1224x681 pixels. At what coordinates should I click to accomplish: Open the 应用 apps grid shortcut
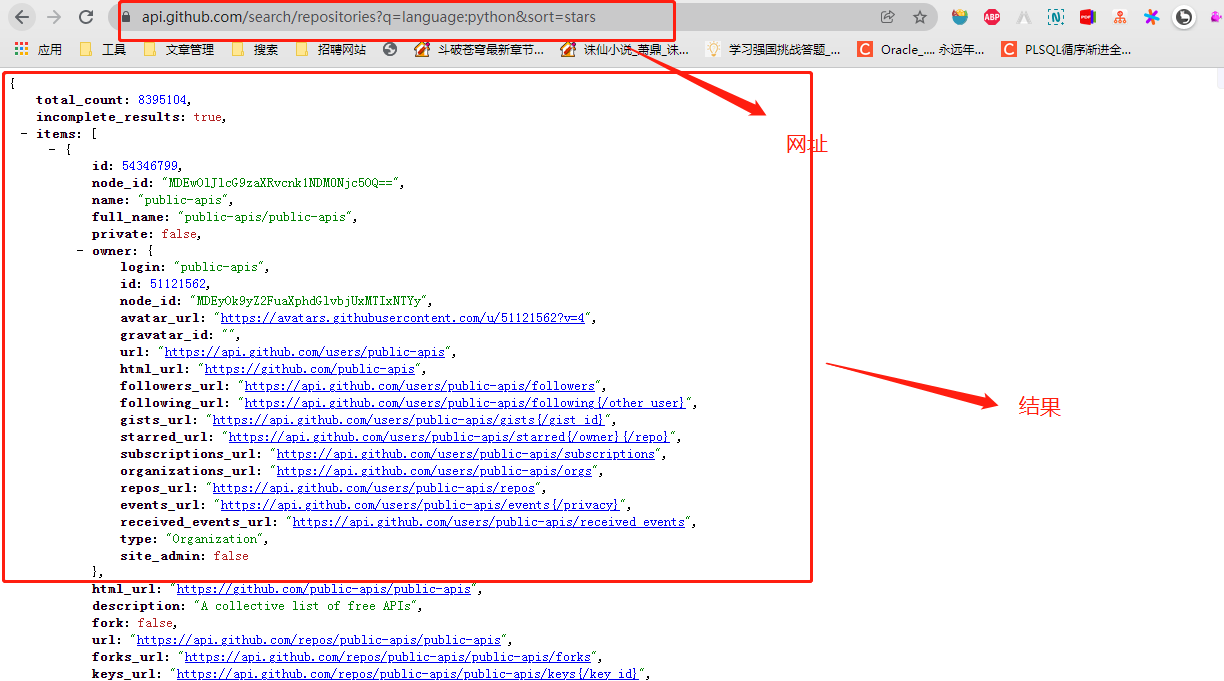pyautogui.click(x=38, y=49)
